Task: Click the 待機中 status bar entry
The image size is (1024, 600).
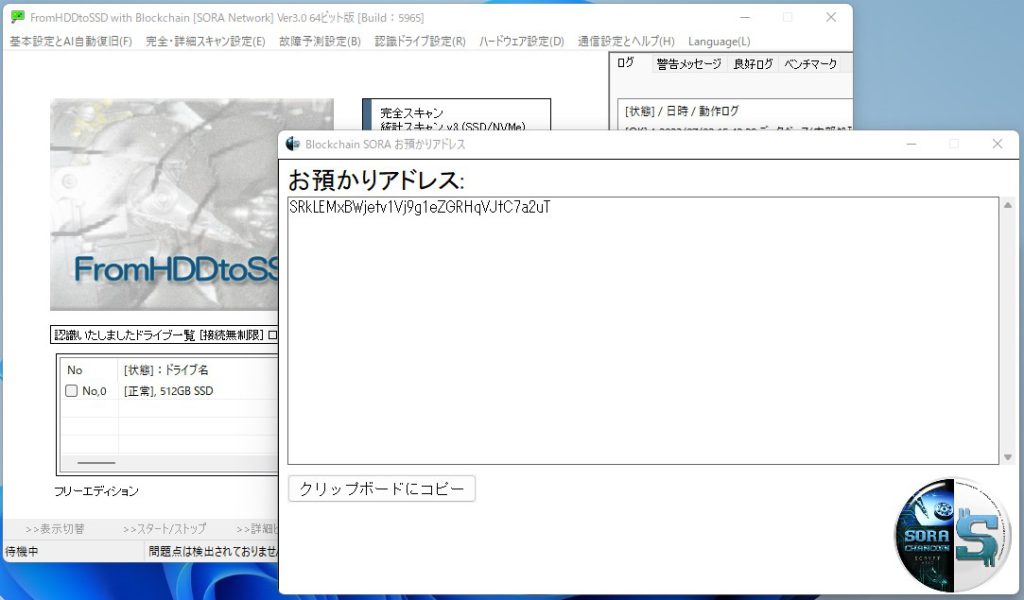Action: click(x=22, y=551)
